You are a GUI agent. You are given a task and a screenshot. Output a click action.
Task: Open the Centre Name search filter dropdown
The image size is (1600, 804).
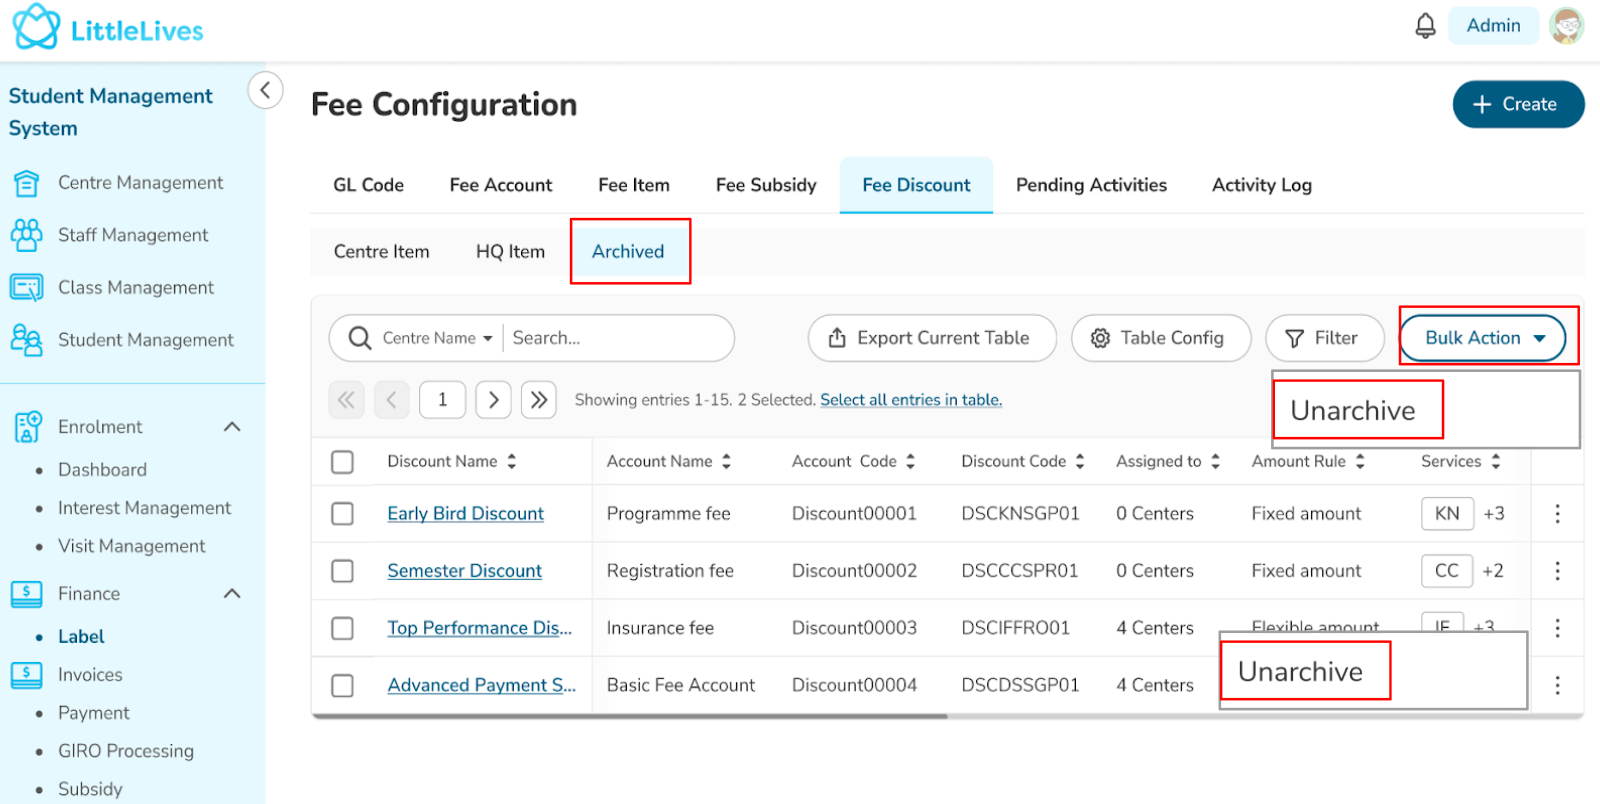coord(437,339)
